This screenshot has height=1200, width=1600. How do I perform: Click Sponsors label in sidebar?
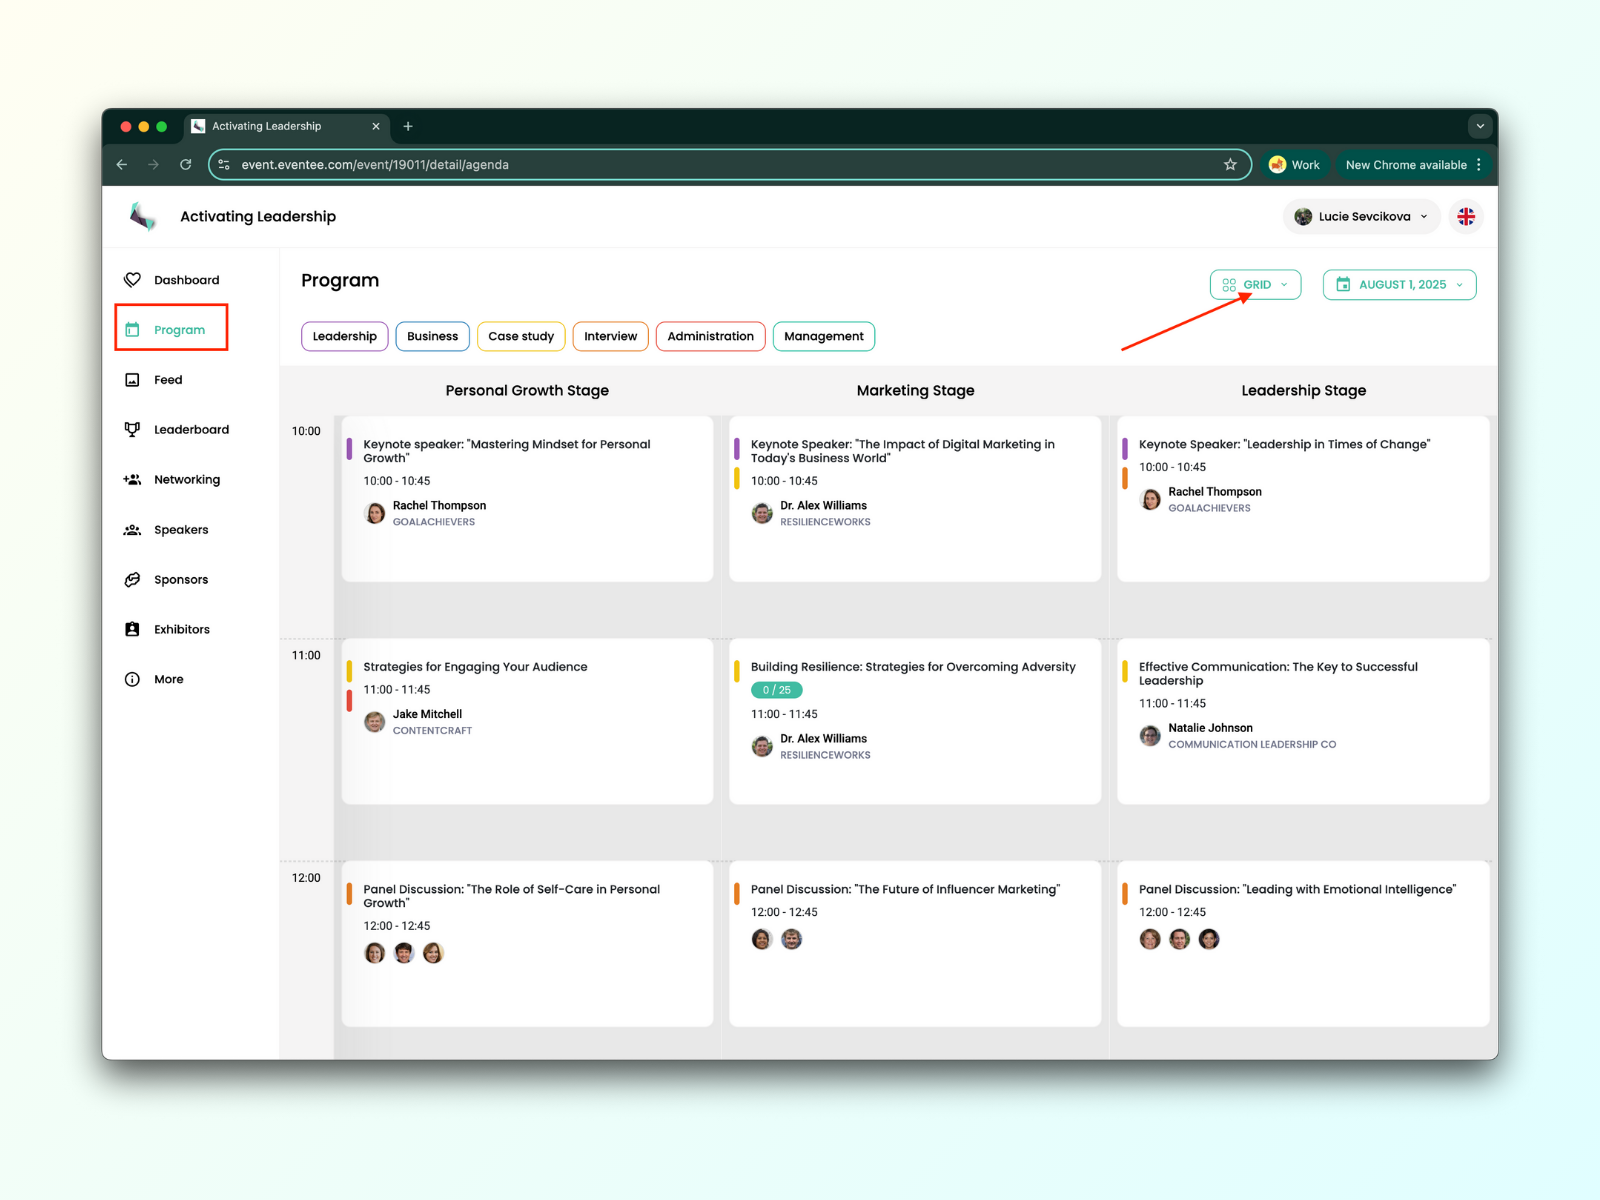tap(181, 580)
